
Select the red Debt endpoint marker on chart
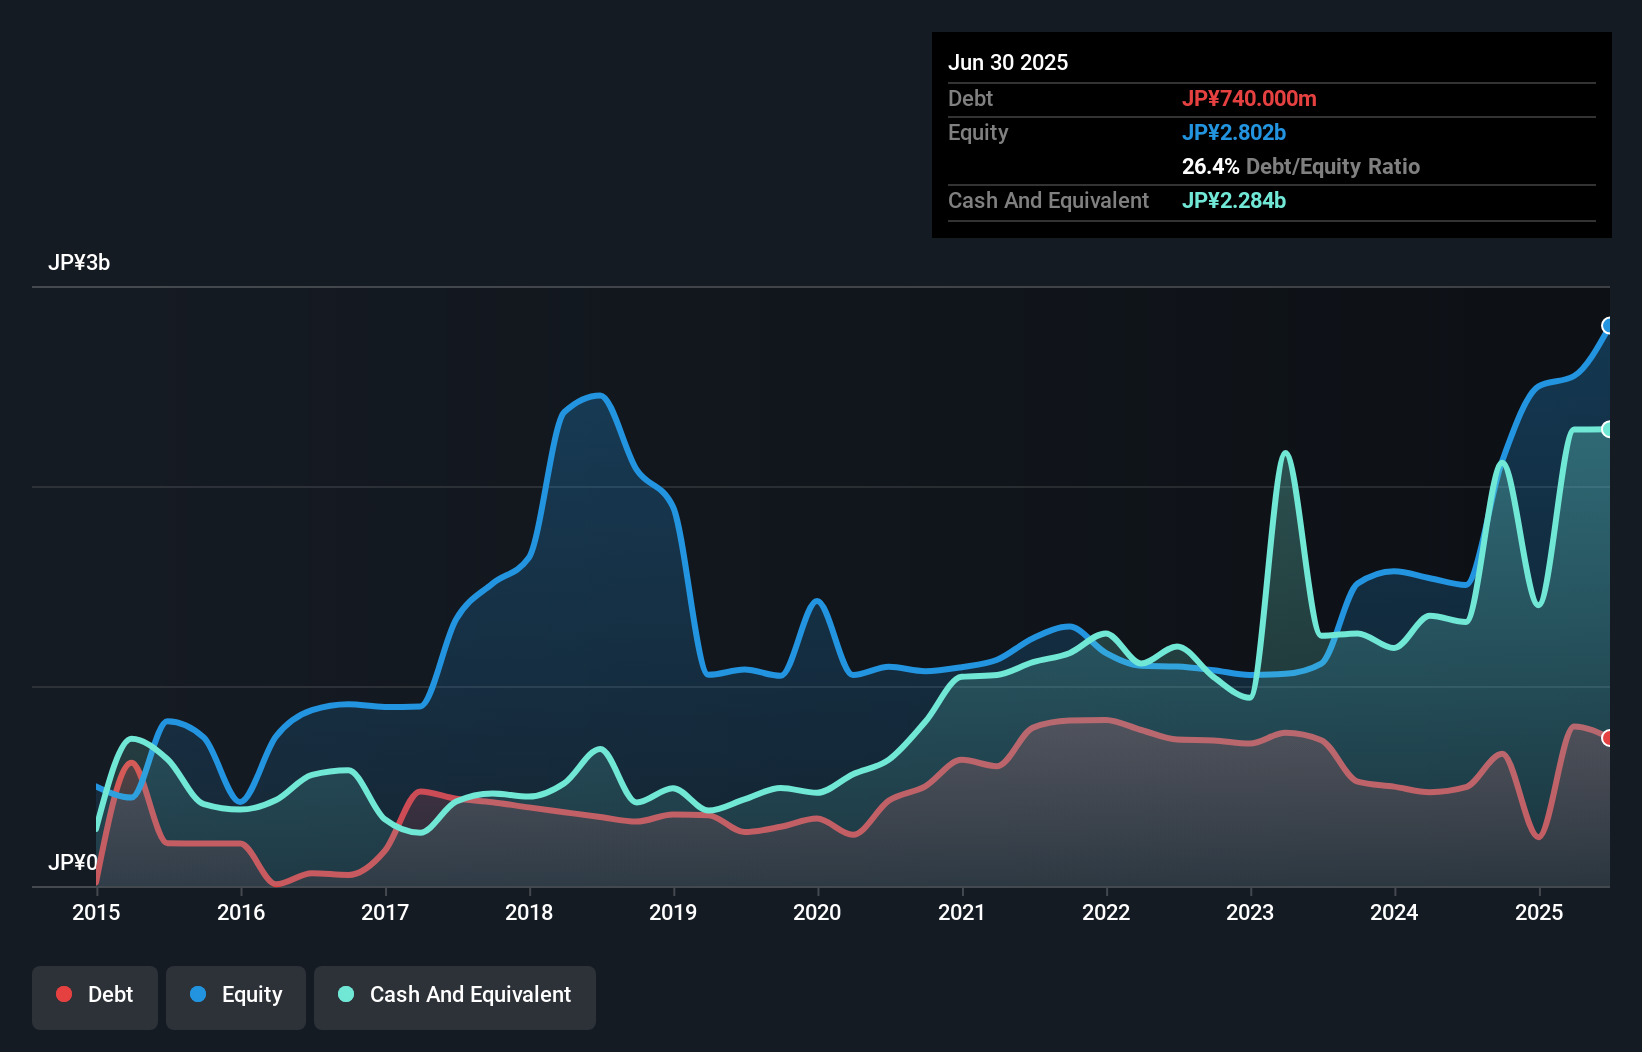[1607, 738]
